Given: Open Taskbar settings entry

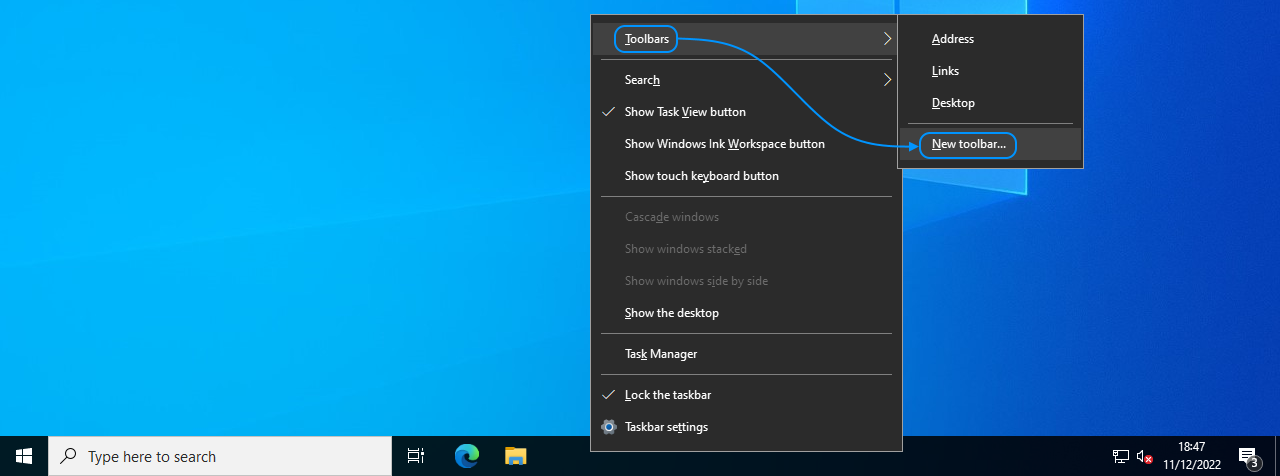Looking at the screenshot, I should click(x=746, y=427).
